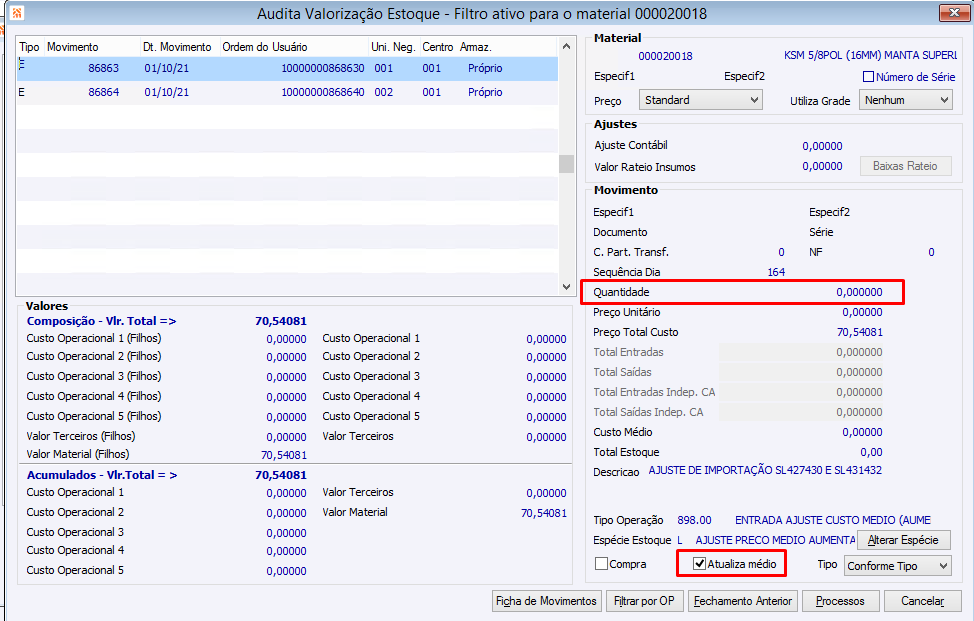The width and height of the screenshot is (974, 621).
Task: Open the Utiliza Grade Nenhum dropdown
Action: click(x=906, y=100)
